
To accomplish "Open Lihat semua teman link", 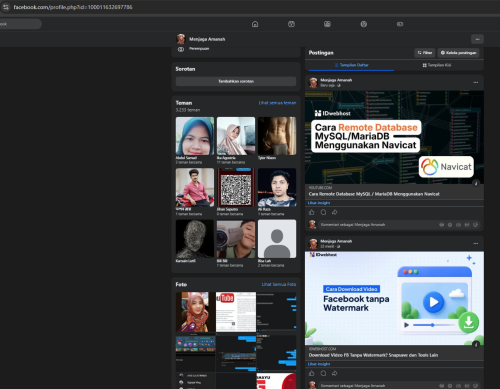I will (x=277, y=103).
